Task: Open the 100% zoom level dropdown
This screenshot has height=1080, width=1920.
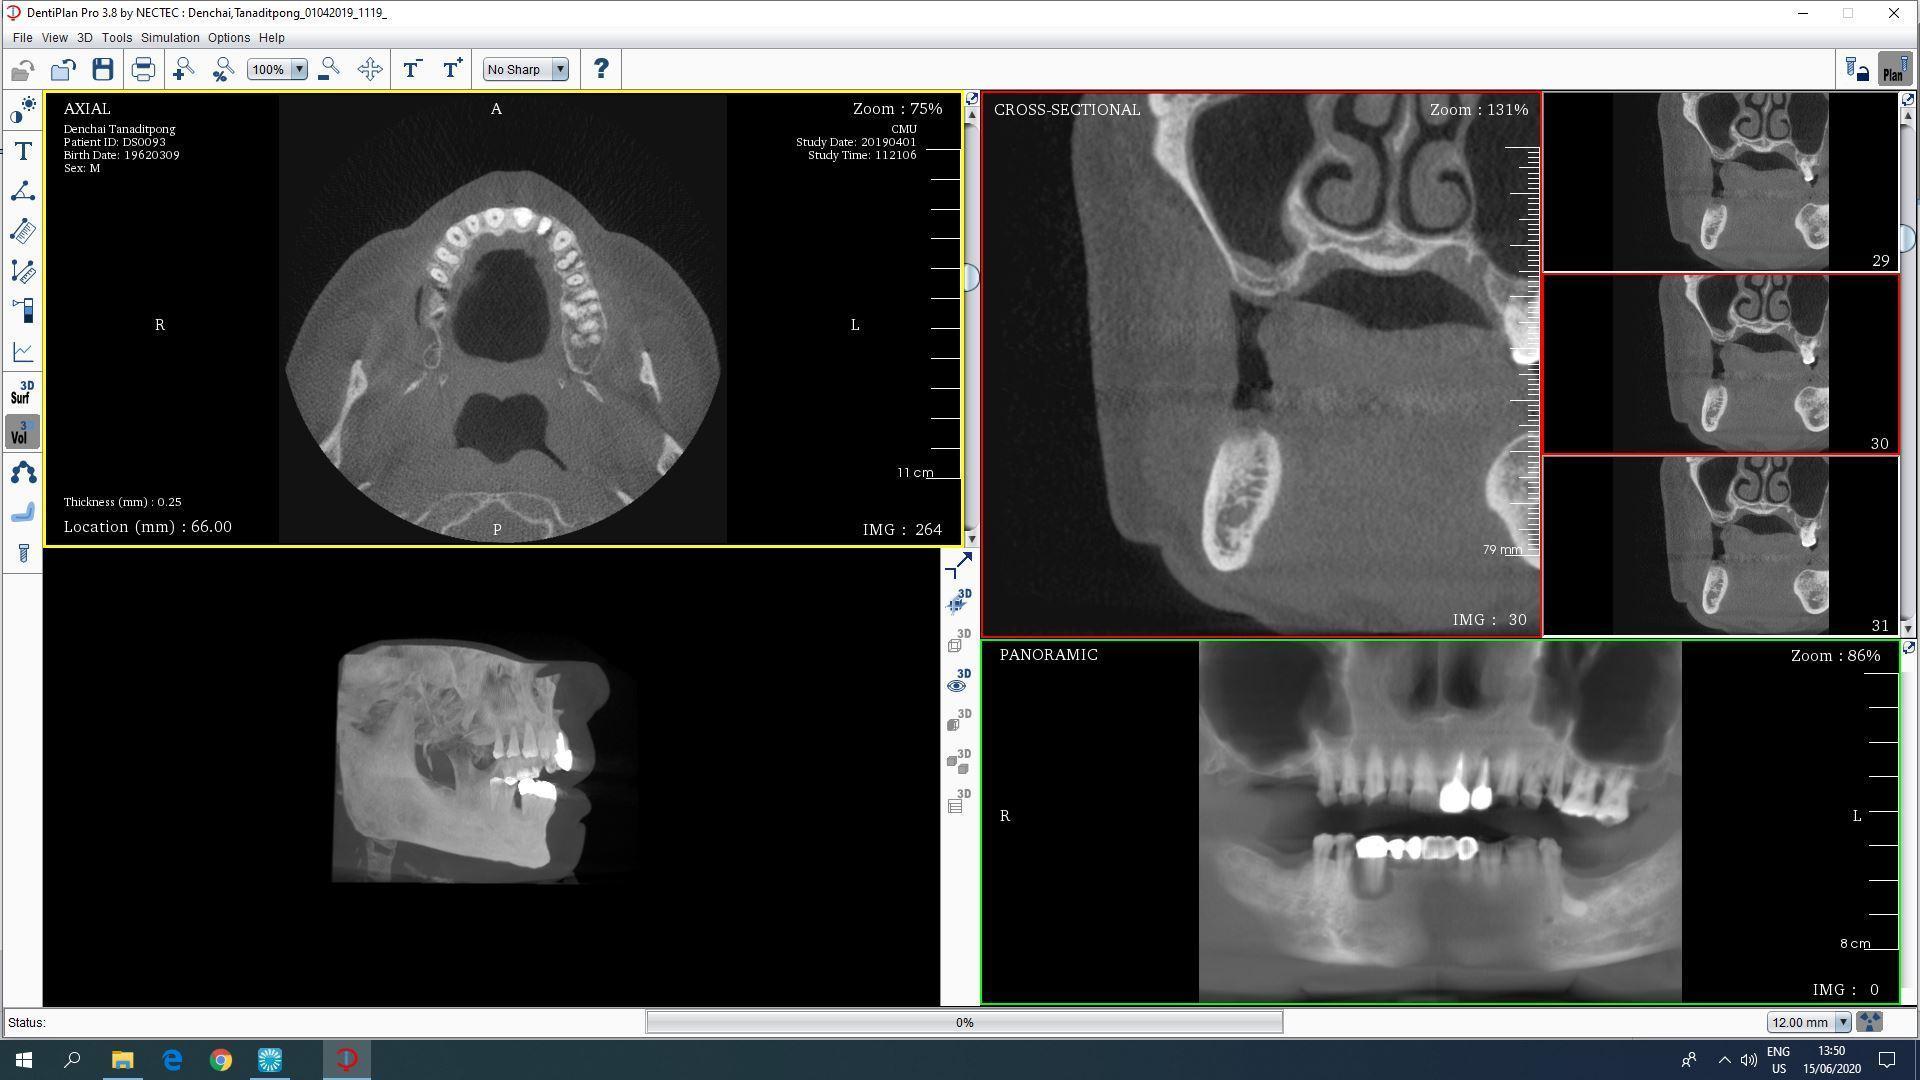Action: click(x=277, y=69)
